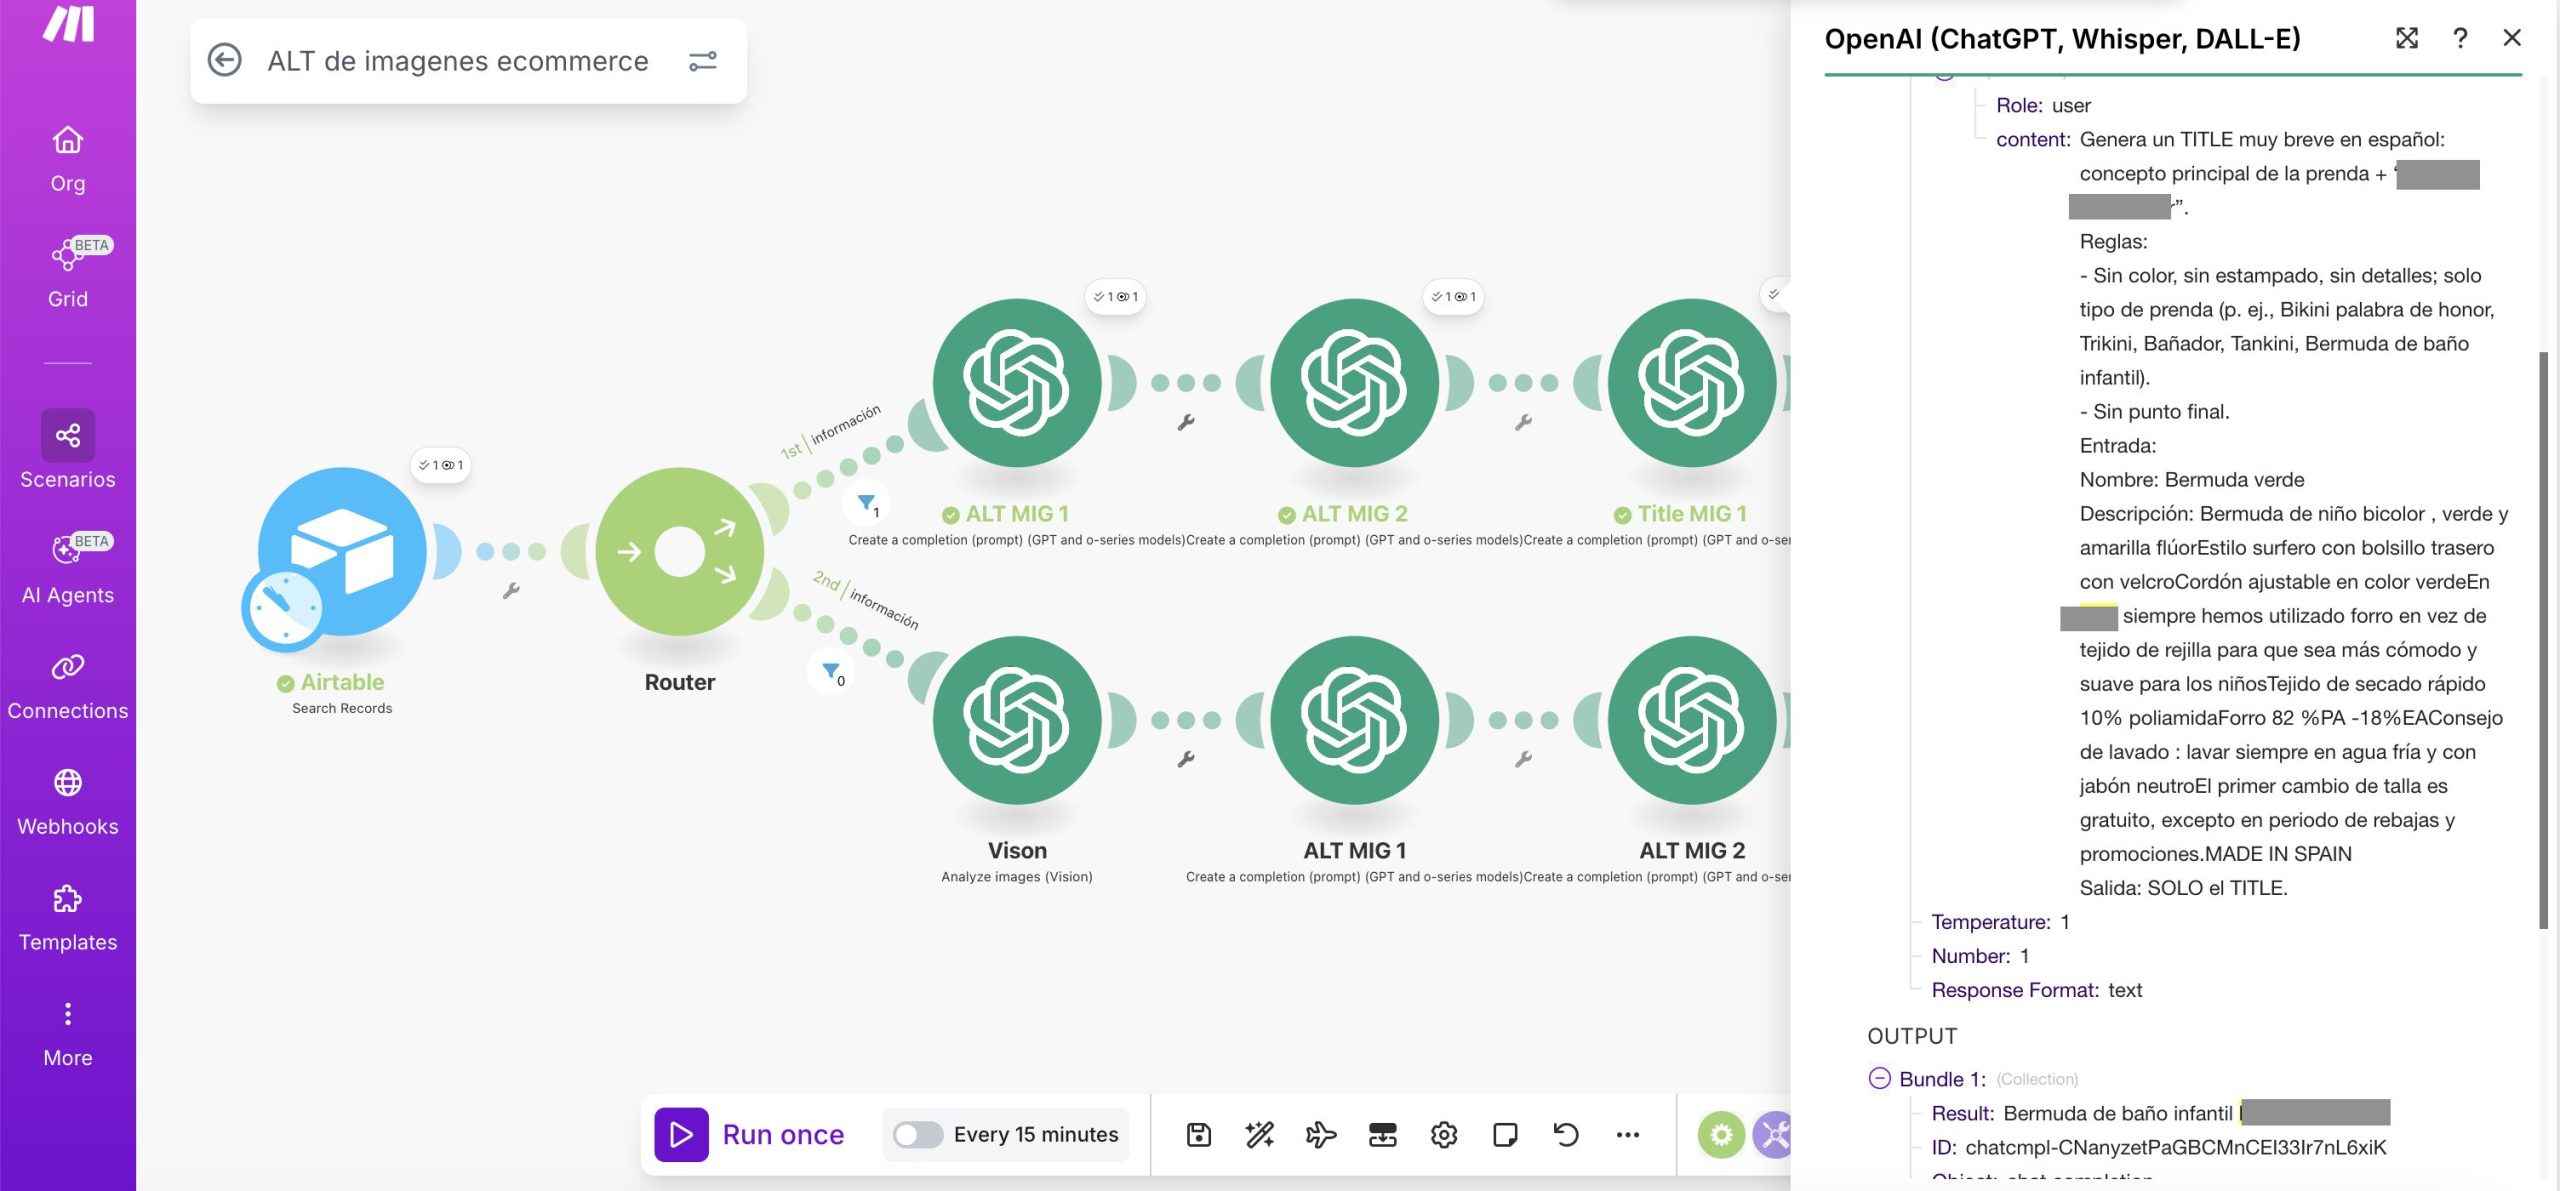Viewport: 2560px width, 1191px height.
Task: Click the first route filter icon
Action: [866, 503]
